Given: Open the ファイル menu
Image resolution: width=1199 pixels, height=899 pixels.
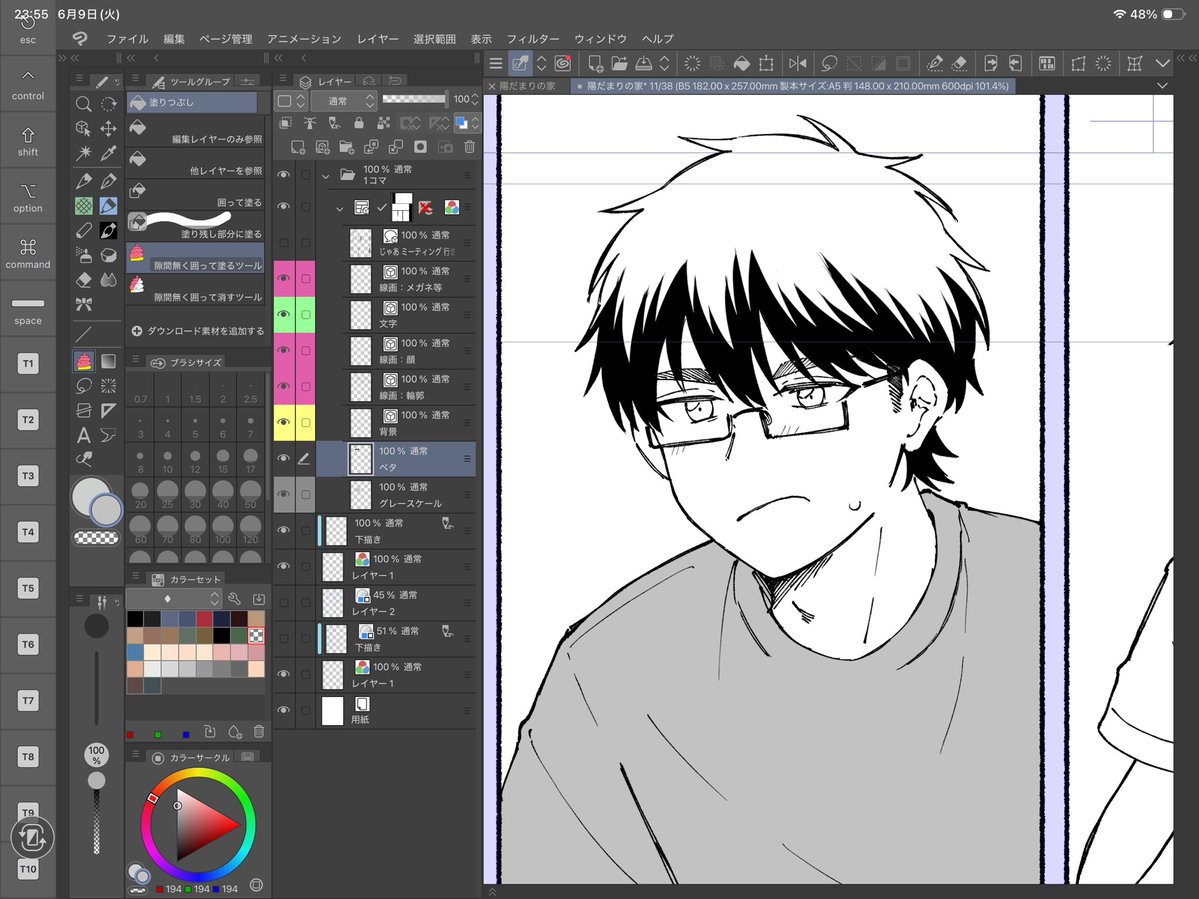Looking at the screenshot, I should click(127, 39).
